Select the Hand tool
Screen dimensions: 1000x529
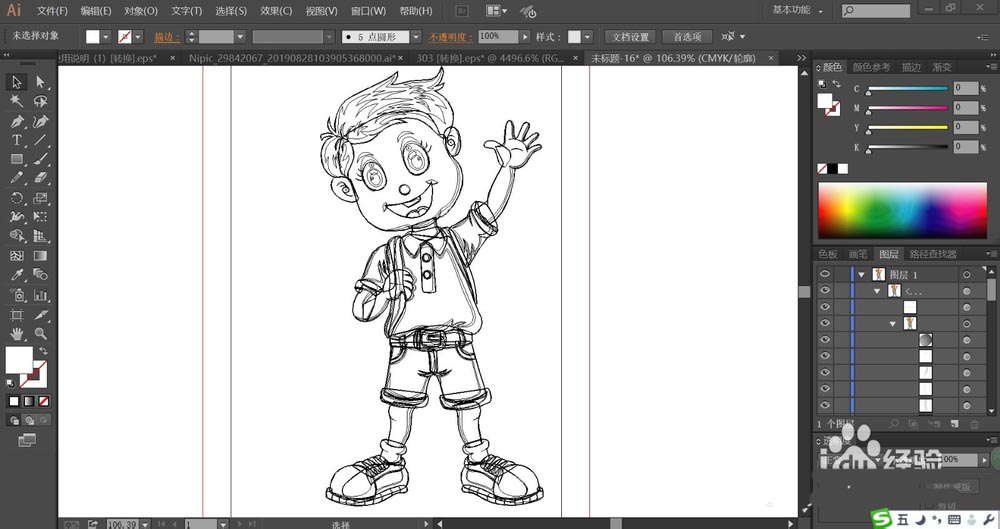click(x=17, y=333)
